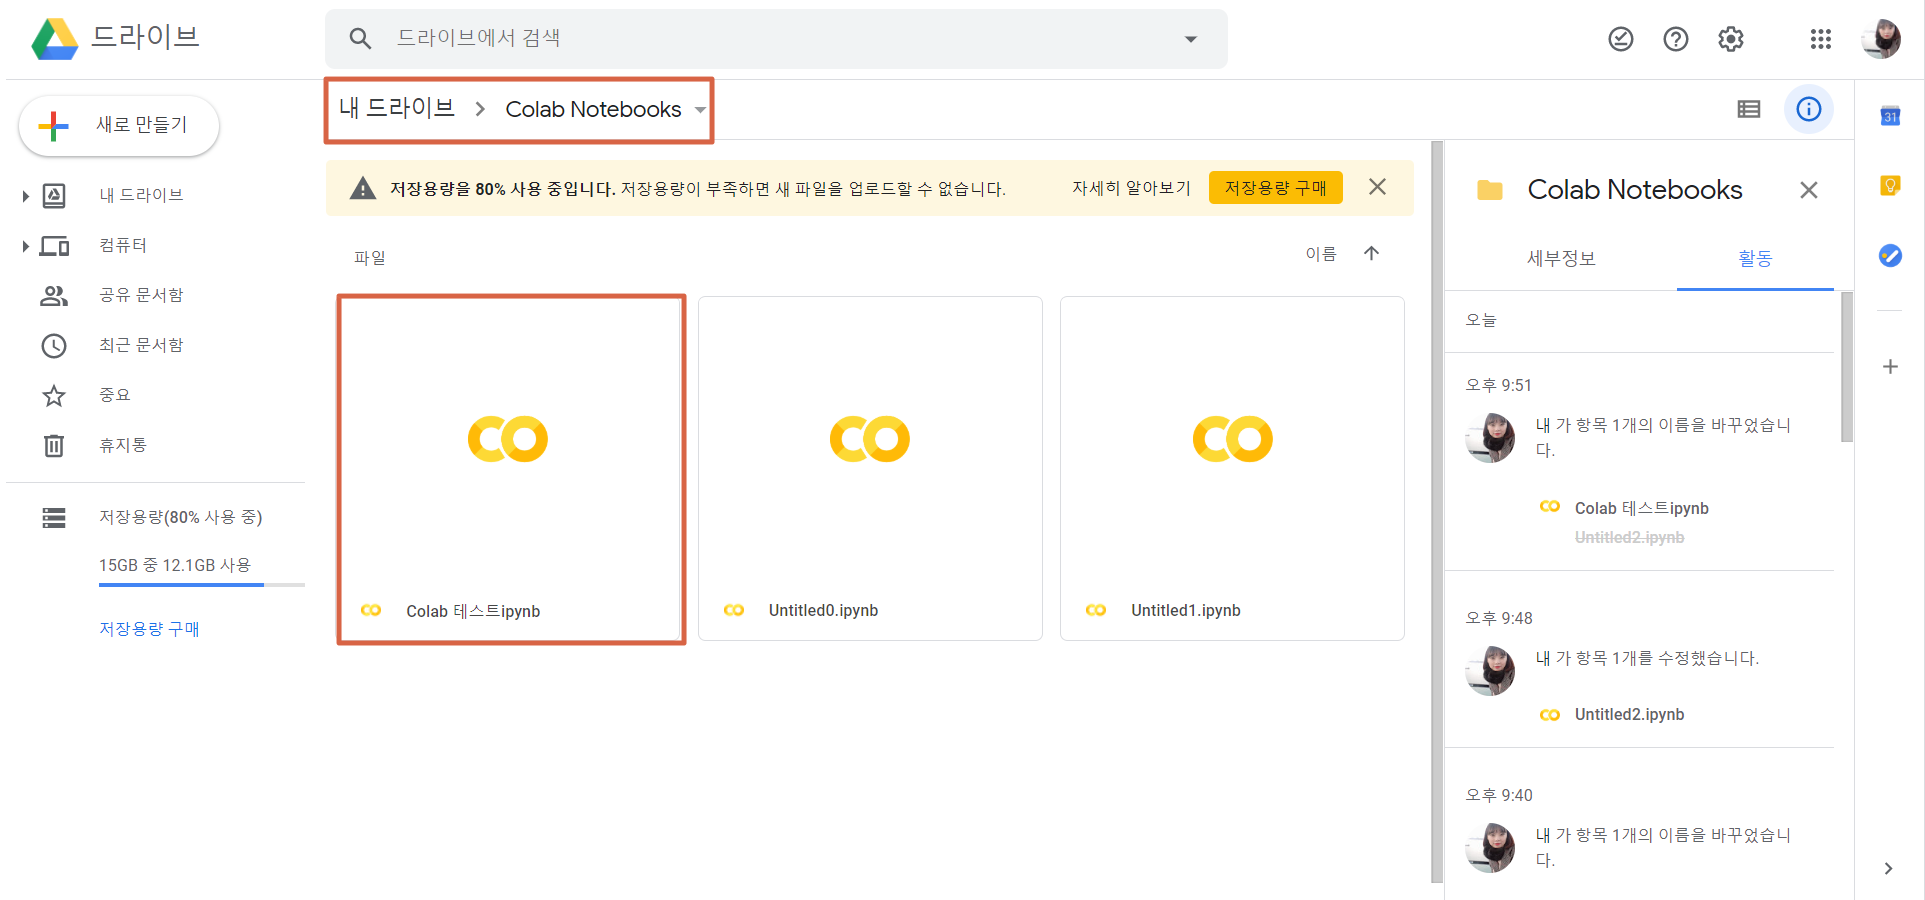The image size is (1925, 900).
Task: Open the Google apps grid
Action: click(1821, 39)
